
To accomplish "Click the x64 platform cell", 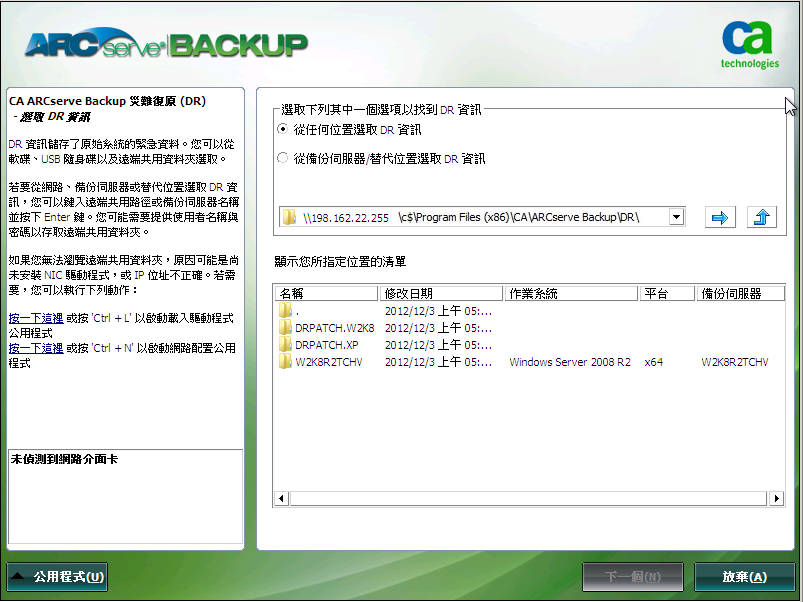I will pos(653,362).
